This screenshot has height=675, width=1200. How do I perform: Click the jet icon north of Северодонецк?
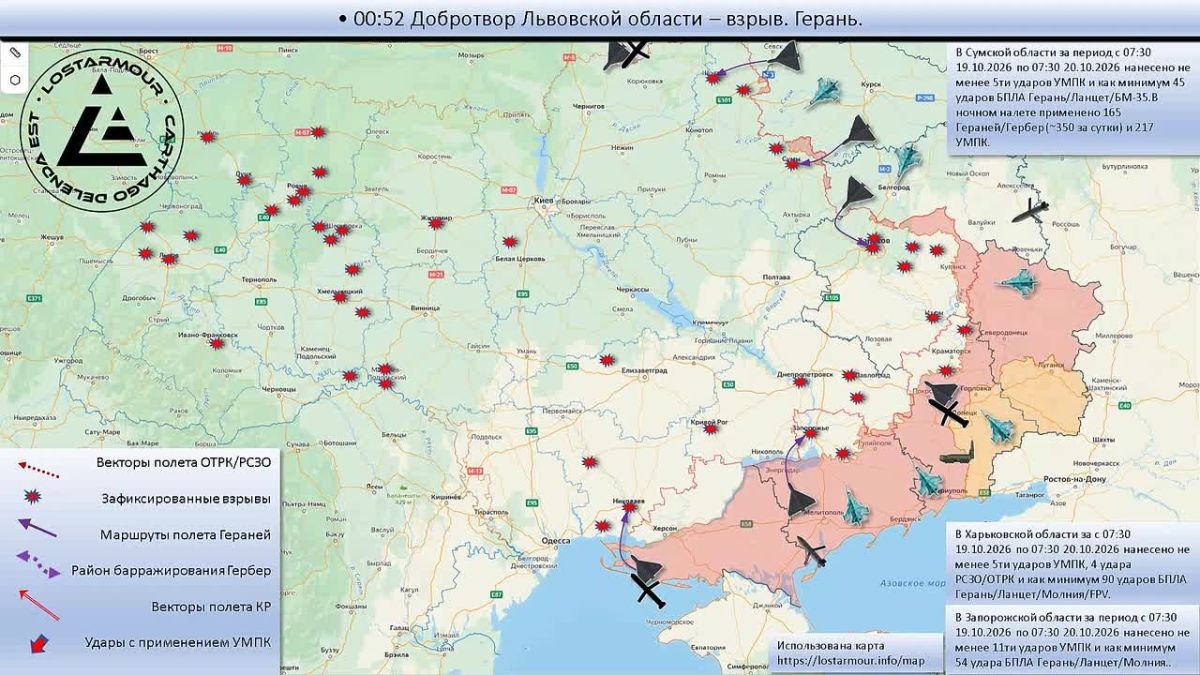(x=1020, y=283)
